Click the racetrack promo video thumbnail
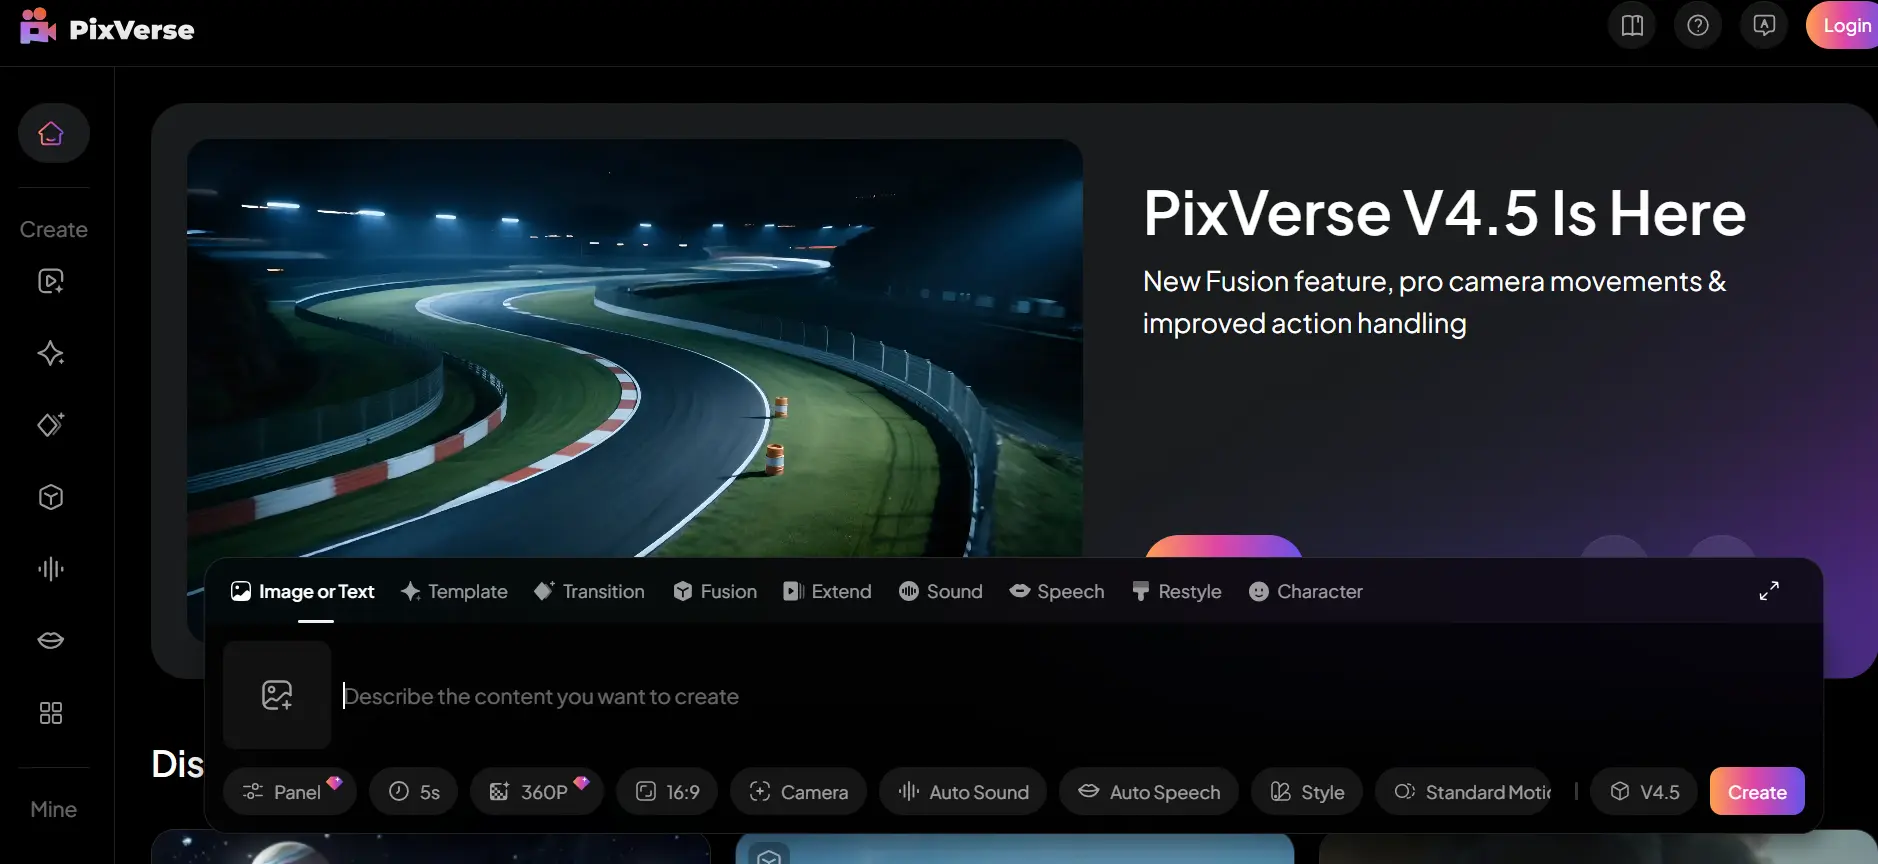This screenshot has width=1878, height=864. pos(635,348)
